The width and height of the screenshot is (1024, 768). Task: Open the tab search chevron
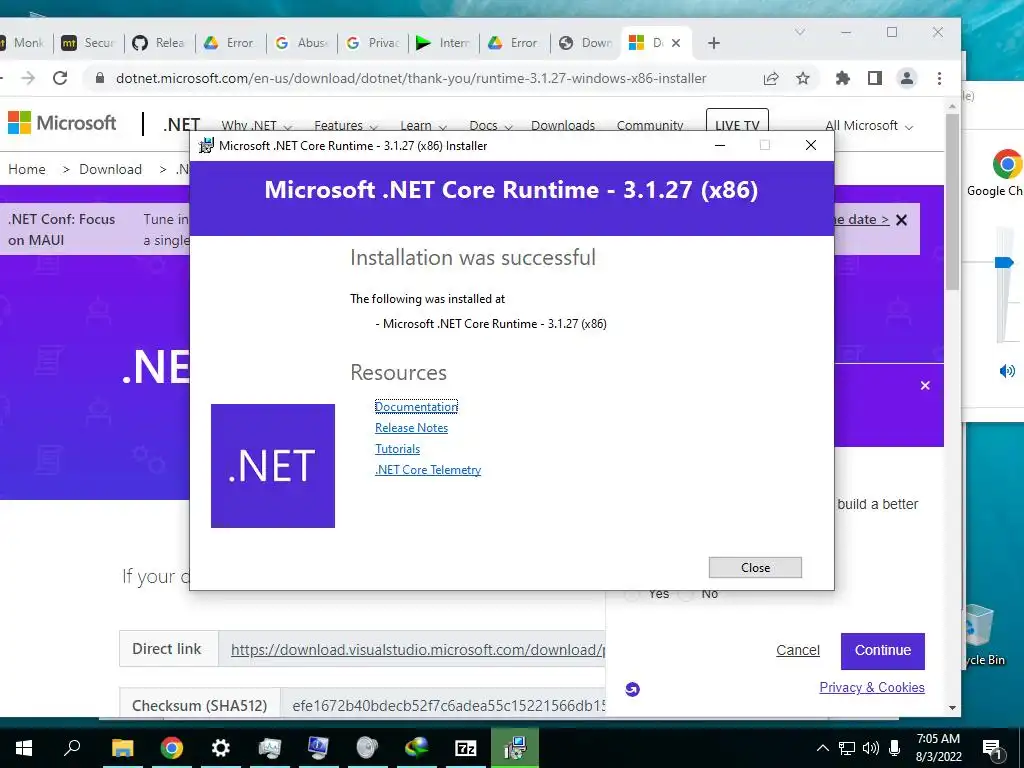tap(800, 32)
